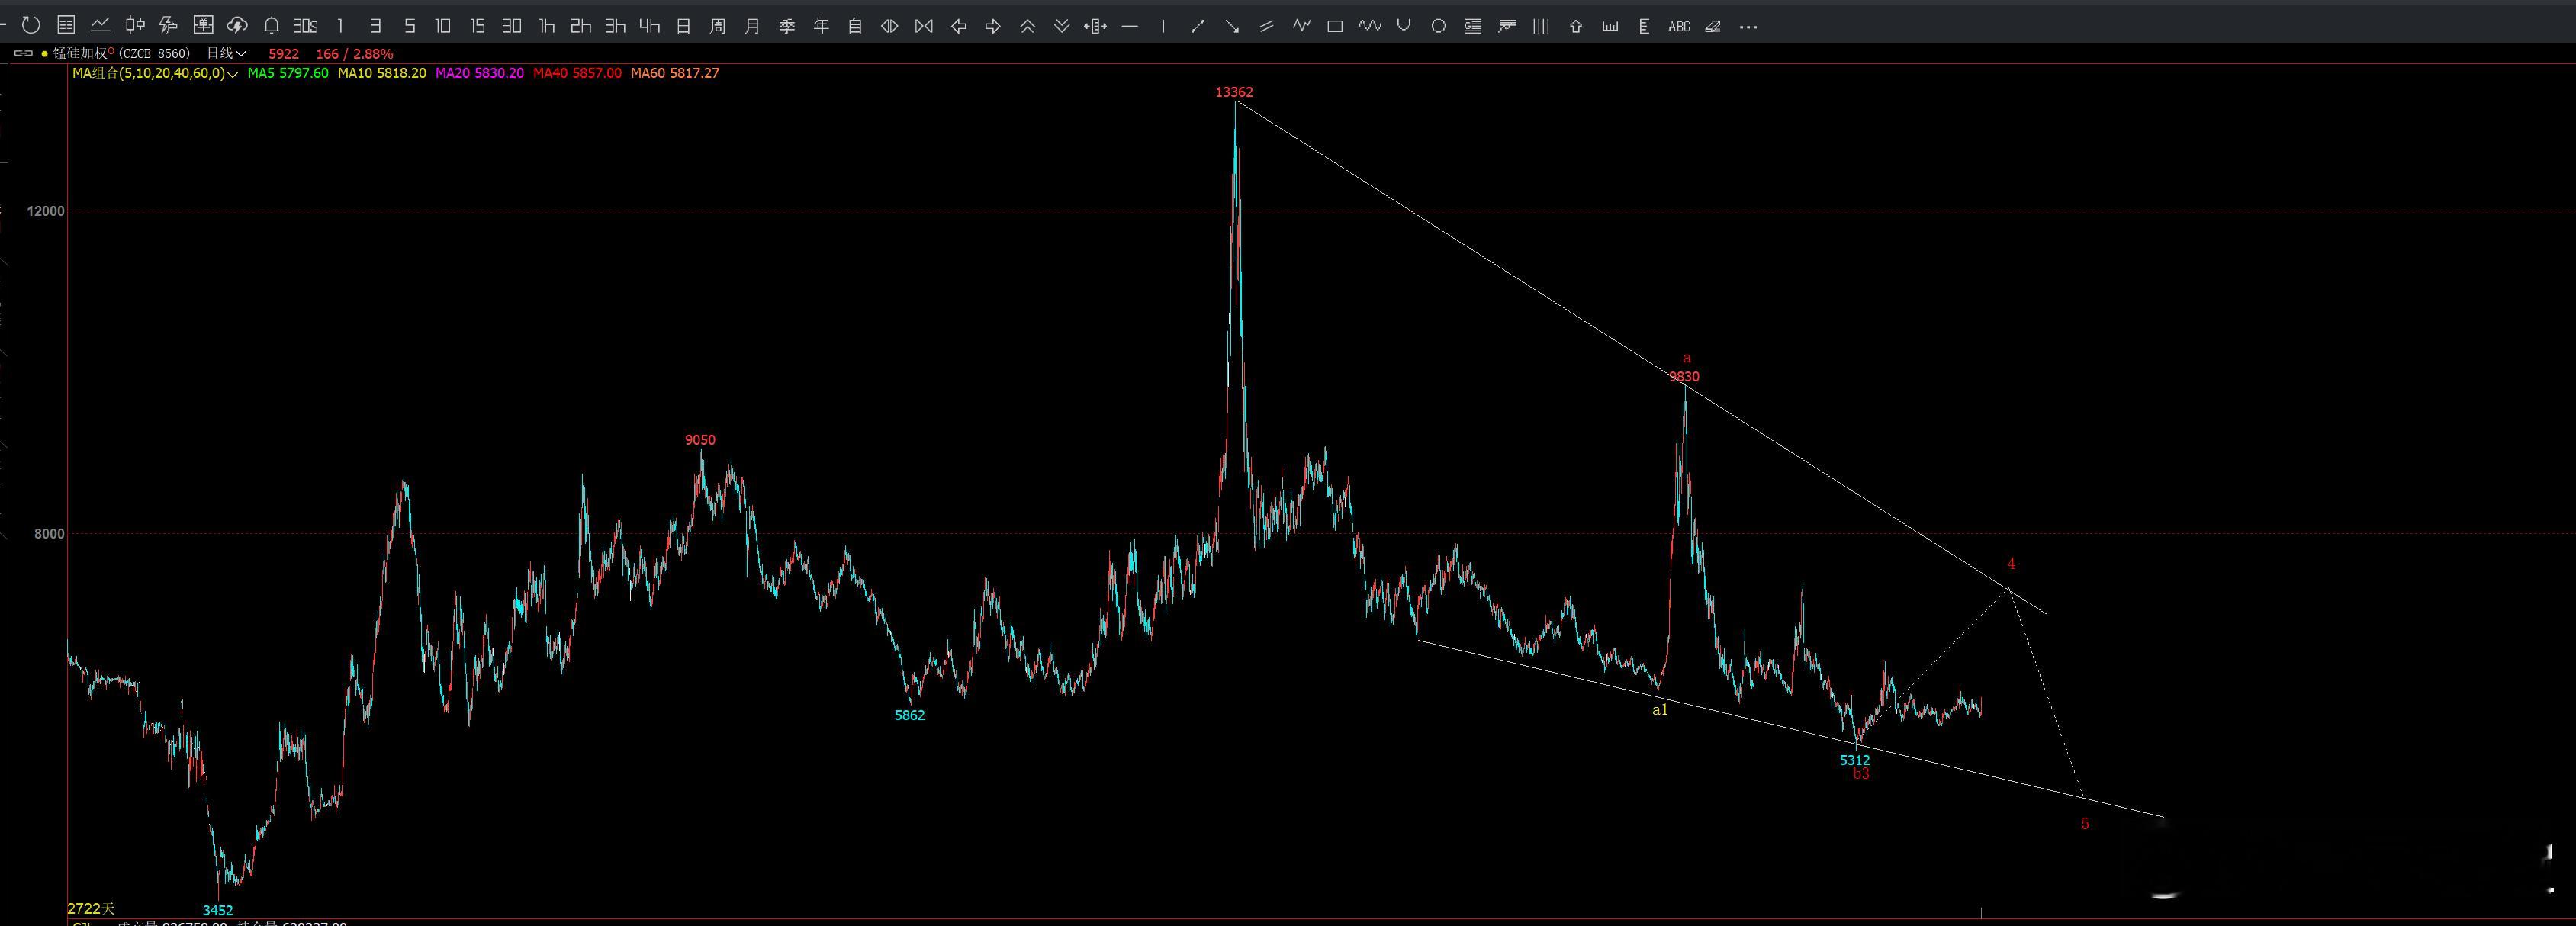The image size is (2576, 926).
Task: Open the alert bell icon
Action: (271, 26)
